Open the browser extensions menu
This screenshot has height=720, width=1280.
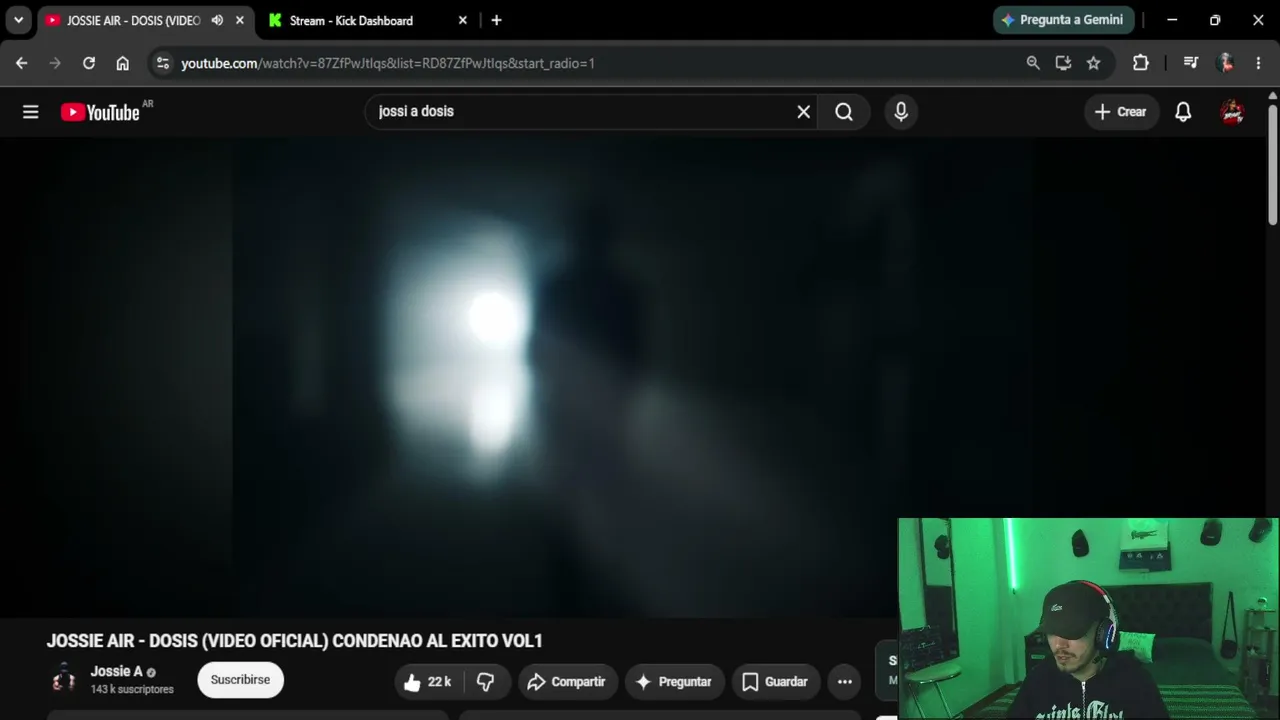tap(1141, 63)
